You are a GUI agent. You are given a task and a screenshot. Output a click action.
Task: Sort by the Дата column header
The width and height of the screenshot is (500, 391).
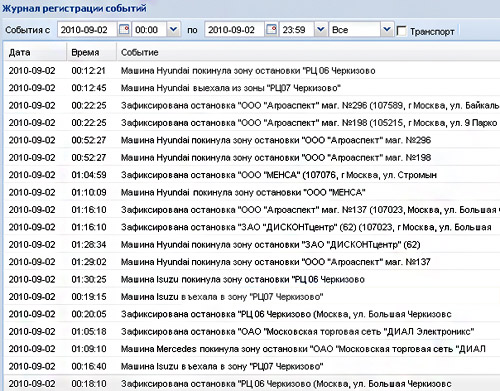coord(35,52)
